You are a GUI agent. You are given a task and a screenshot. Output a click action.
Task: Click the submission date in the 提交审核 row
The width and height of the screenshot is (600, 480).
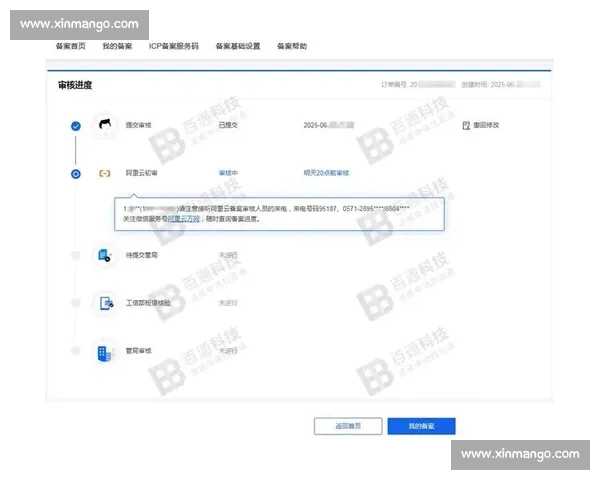(329, 125)
